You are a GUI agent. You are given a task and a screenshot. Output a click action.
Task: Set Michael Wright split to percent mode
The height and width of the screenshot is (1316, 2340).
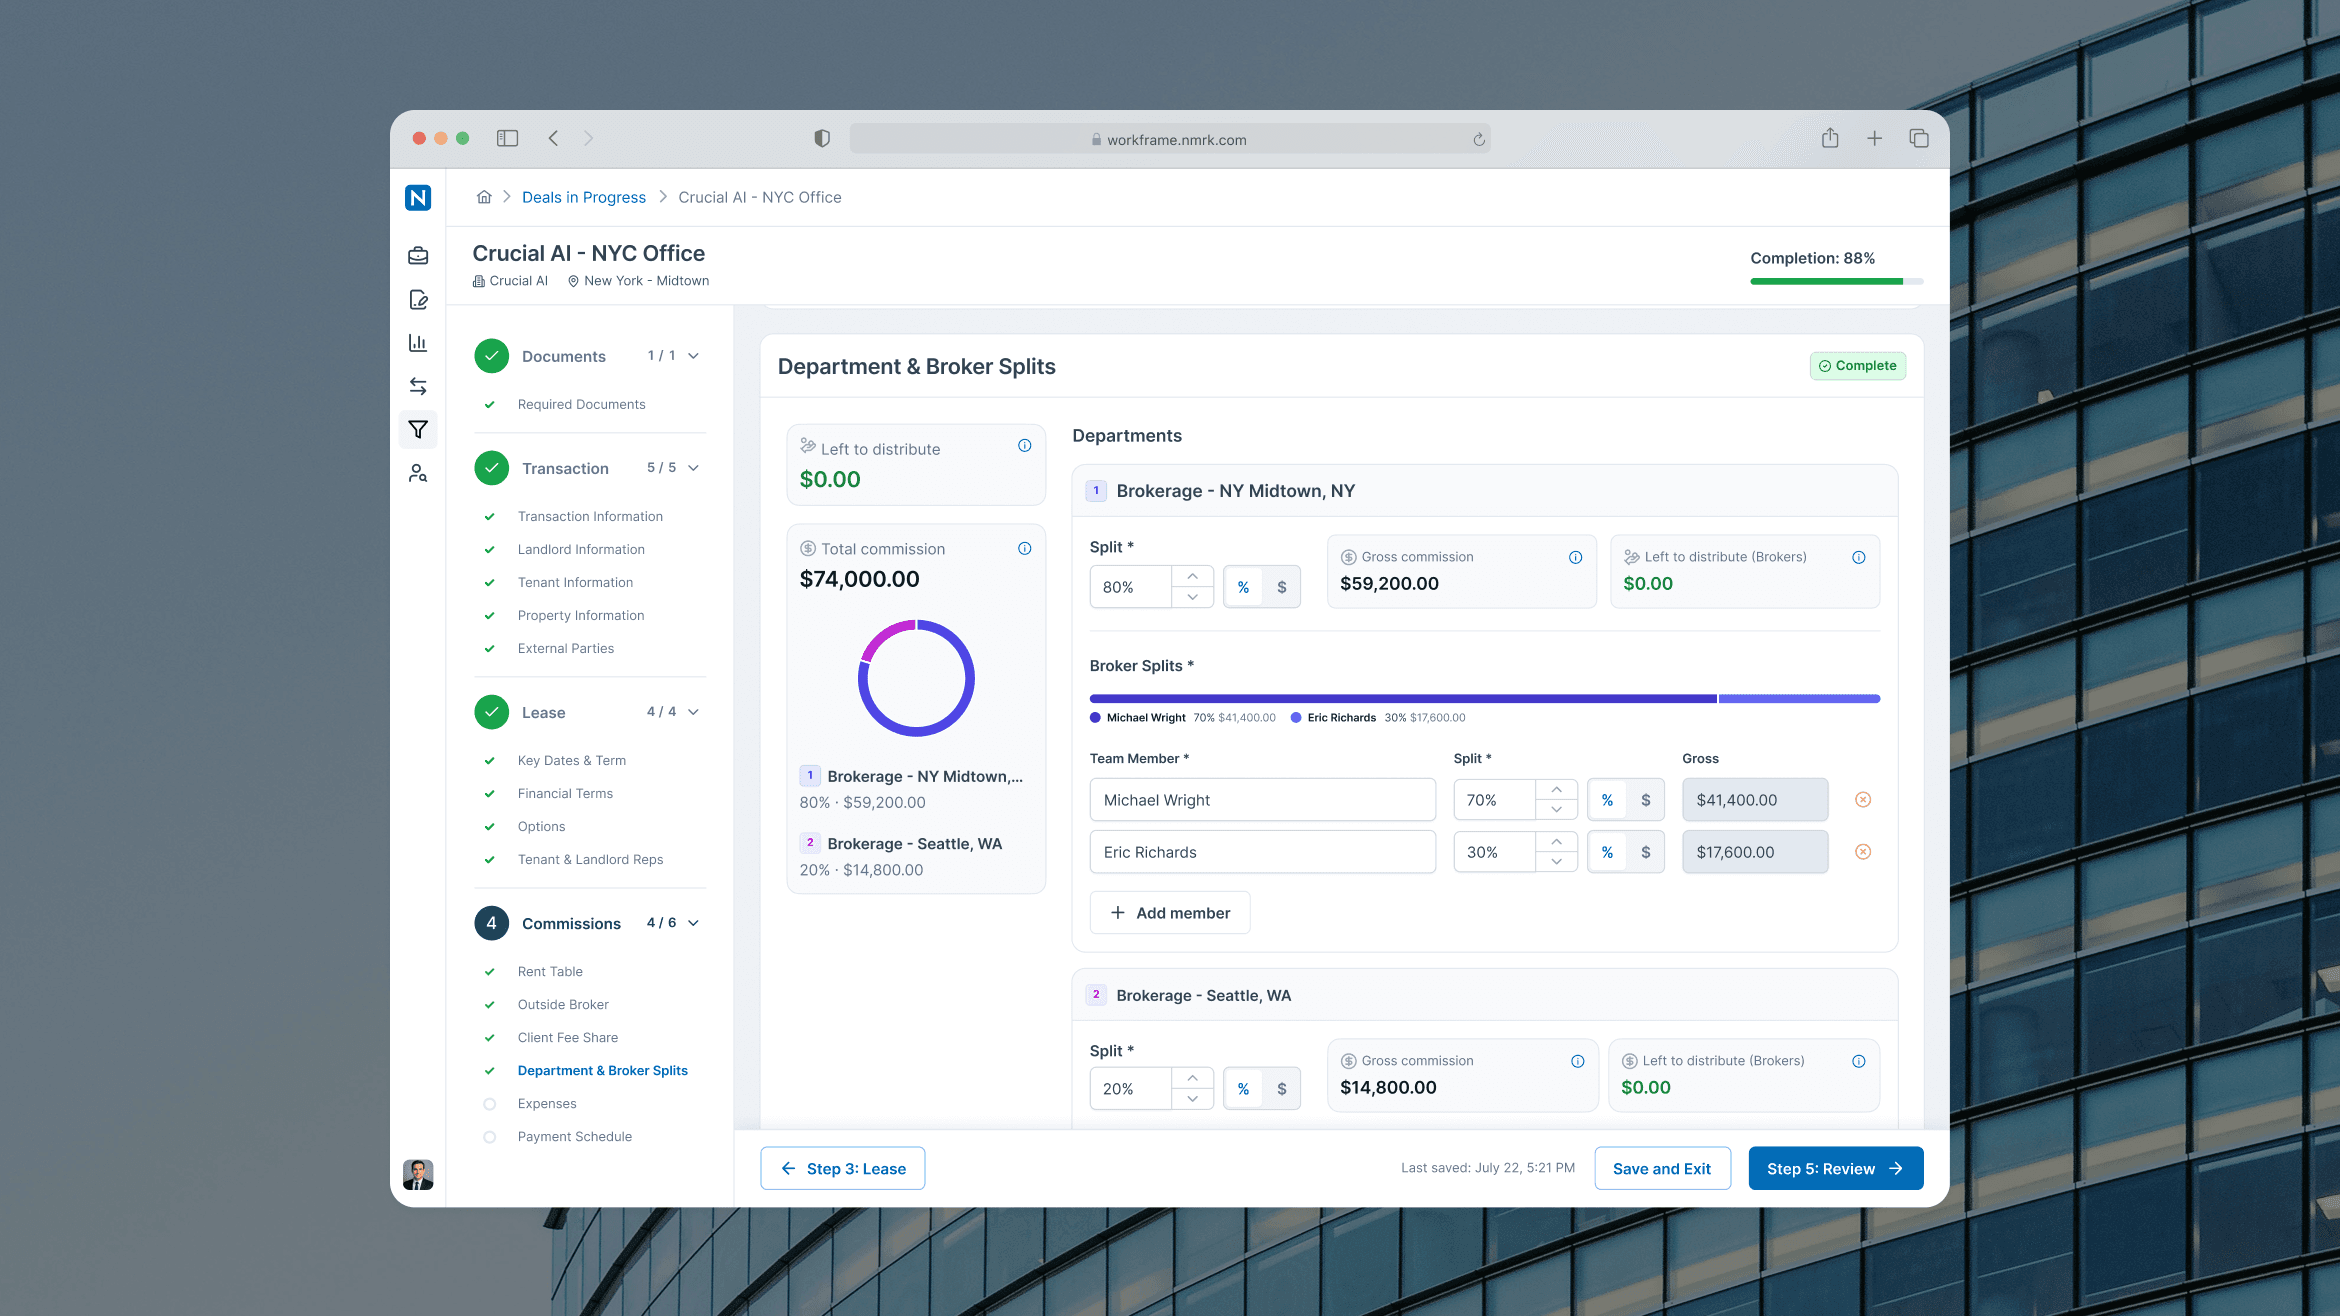[1607, 800]
